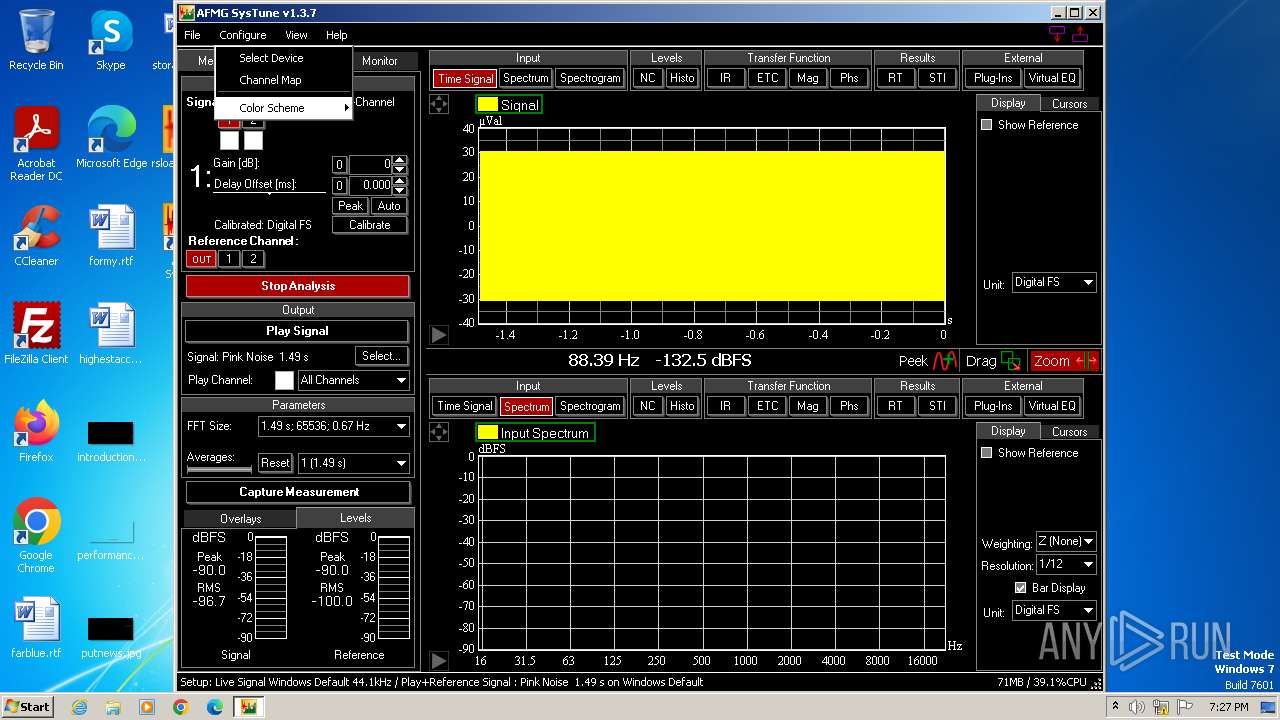
Task: Click the Calibrate button
Action: (369, 225)
